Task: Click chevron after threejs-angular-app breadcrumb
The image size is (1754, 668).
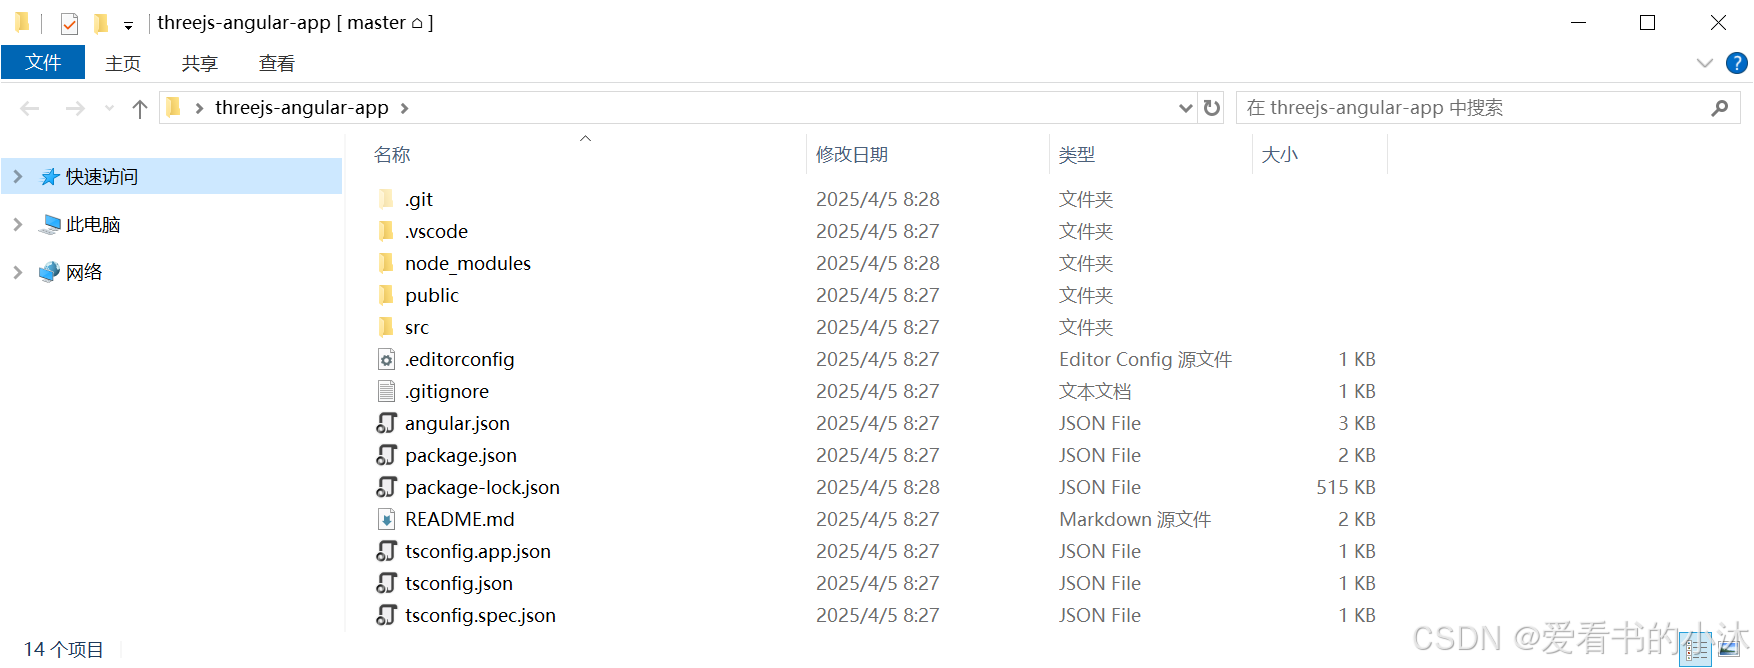Action: click(x=404, y=108)
